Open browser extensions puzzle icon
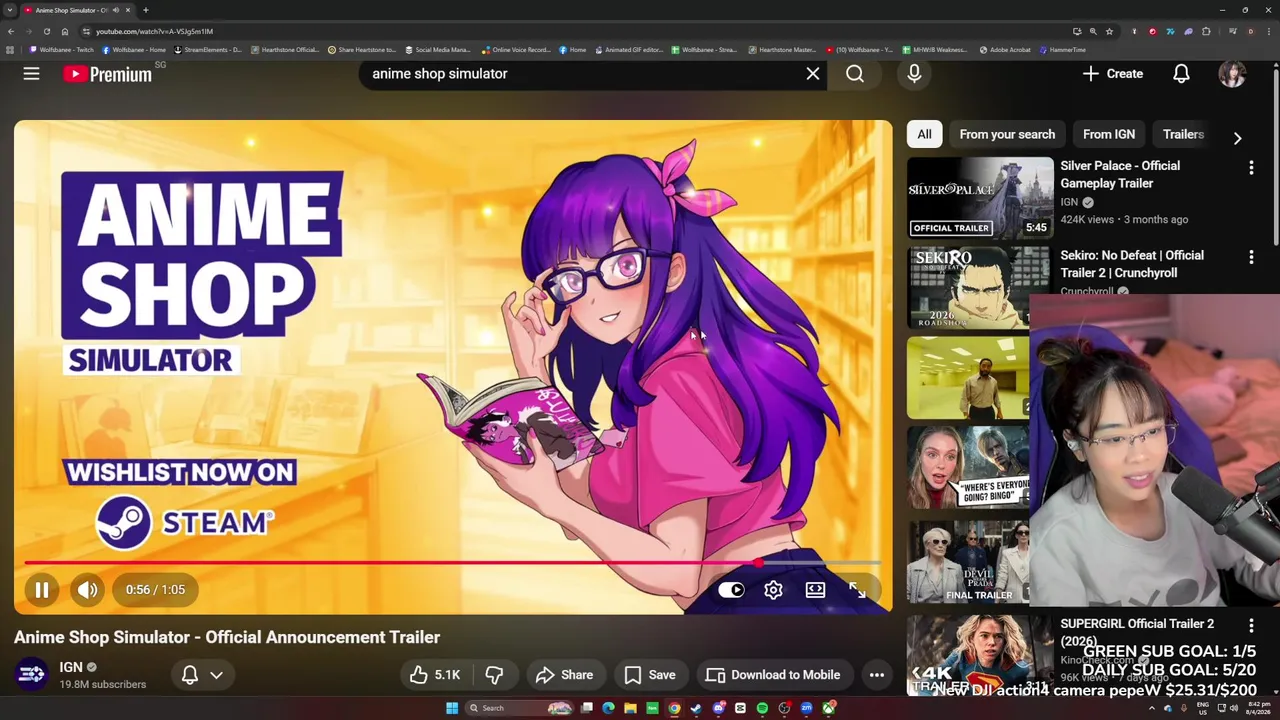The width and height of the screenshot is (1280, 720). pyautogui.click(x=1206, y=31)
